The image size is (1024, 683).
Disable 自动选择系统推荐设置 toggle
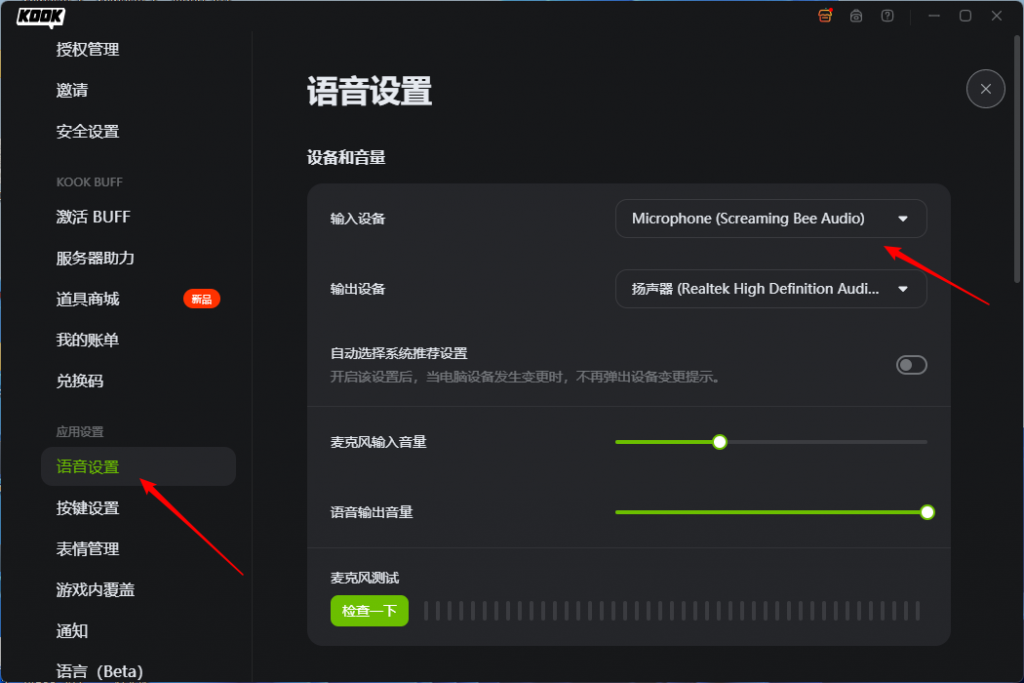click(911, 365)
